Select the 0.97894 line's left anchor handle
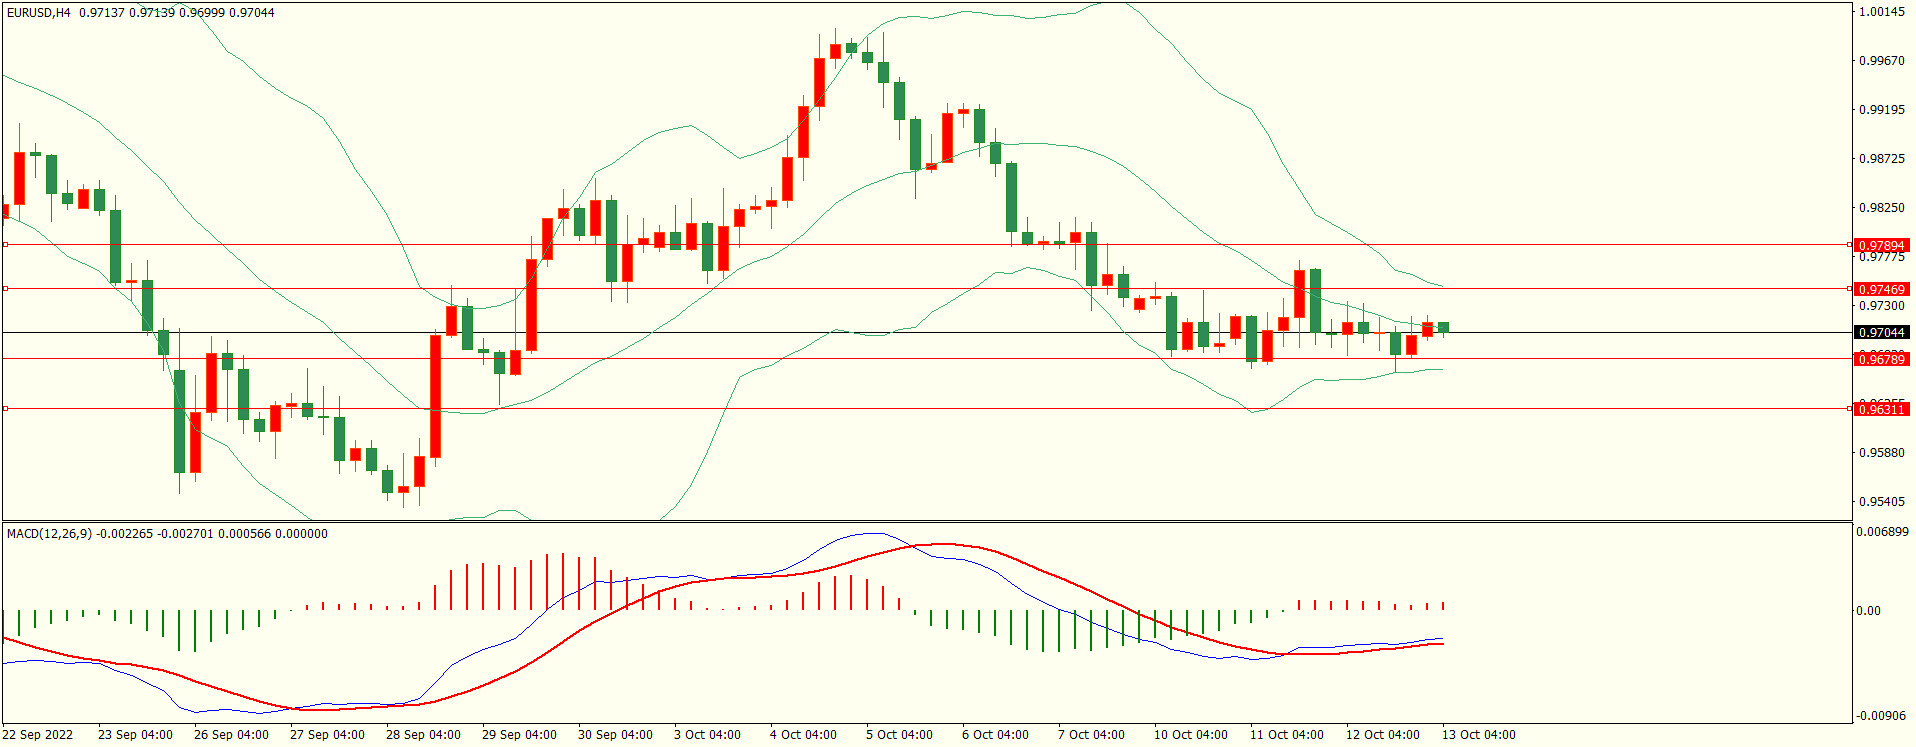 click(x=5, y=244)
